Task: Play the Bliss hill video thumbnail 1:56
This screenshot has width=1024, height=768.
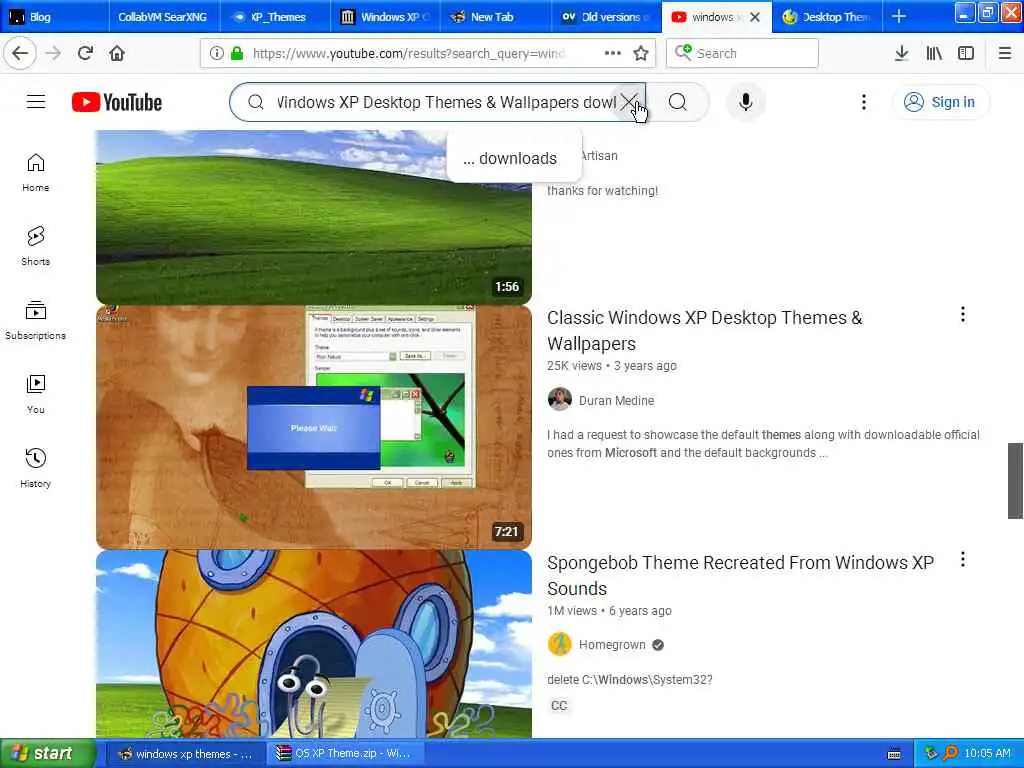Action: (313, 217)
